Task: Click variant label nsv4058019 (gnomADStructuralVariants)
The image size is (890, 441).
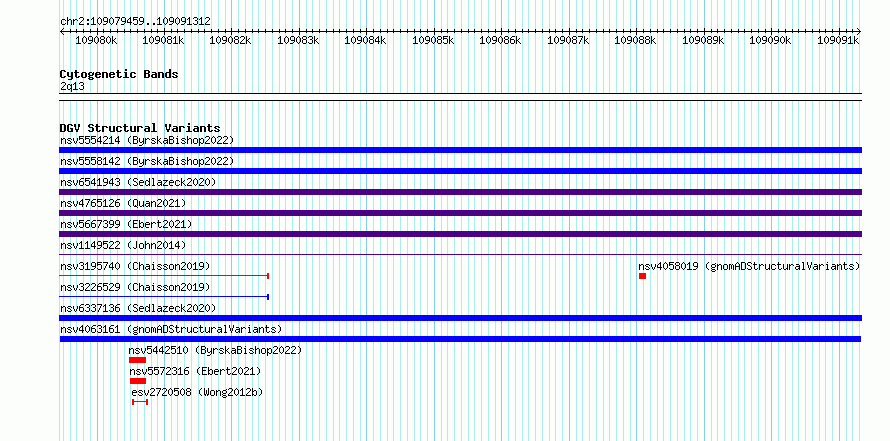Action: 749,266
